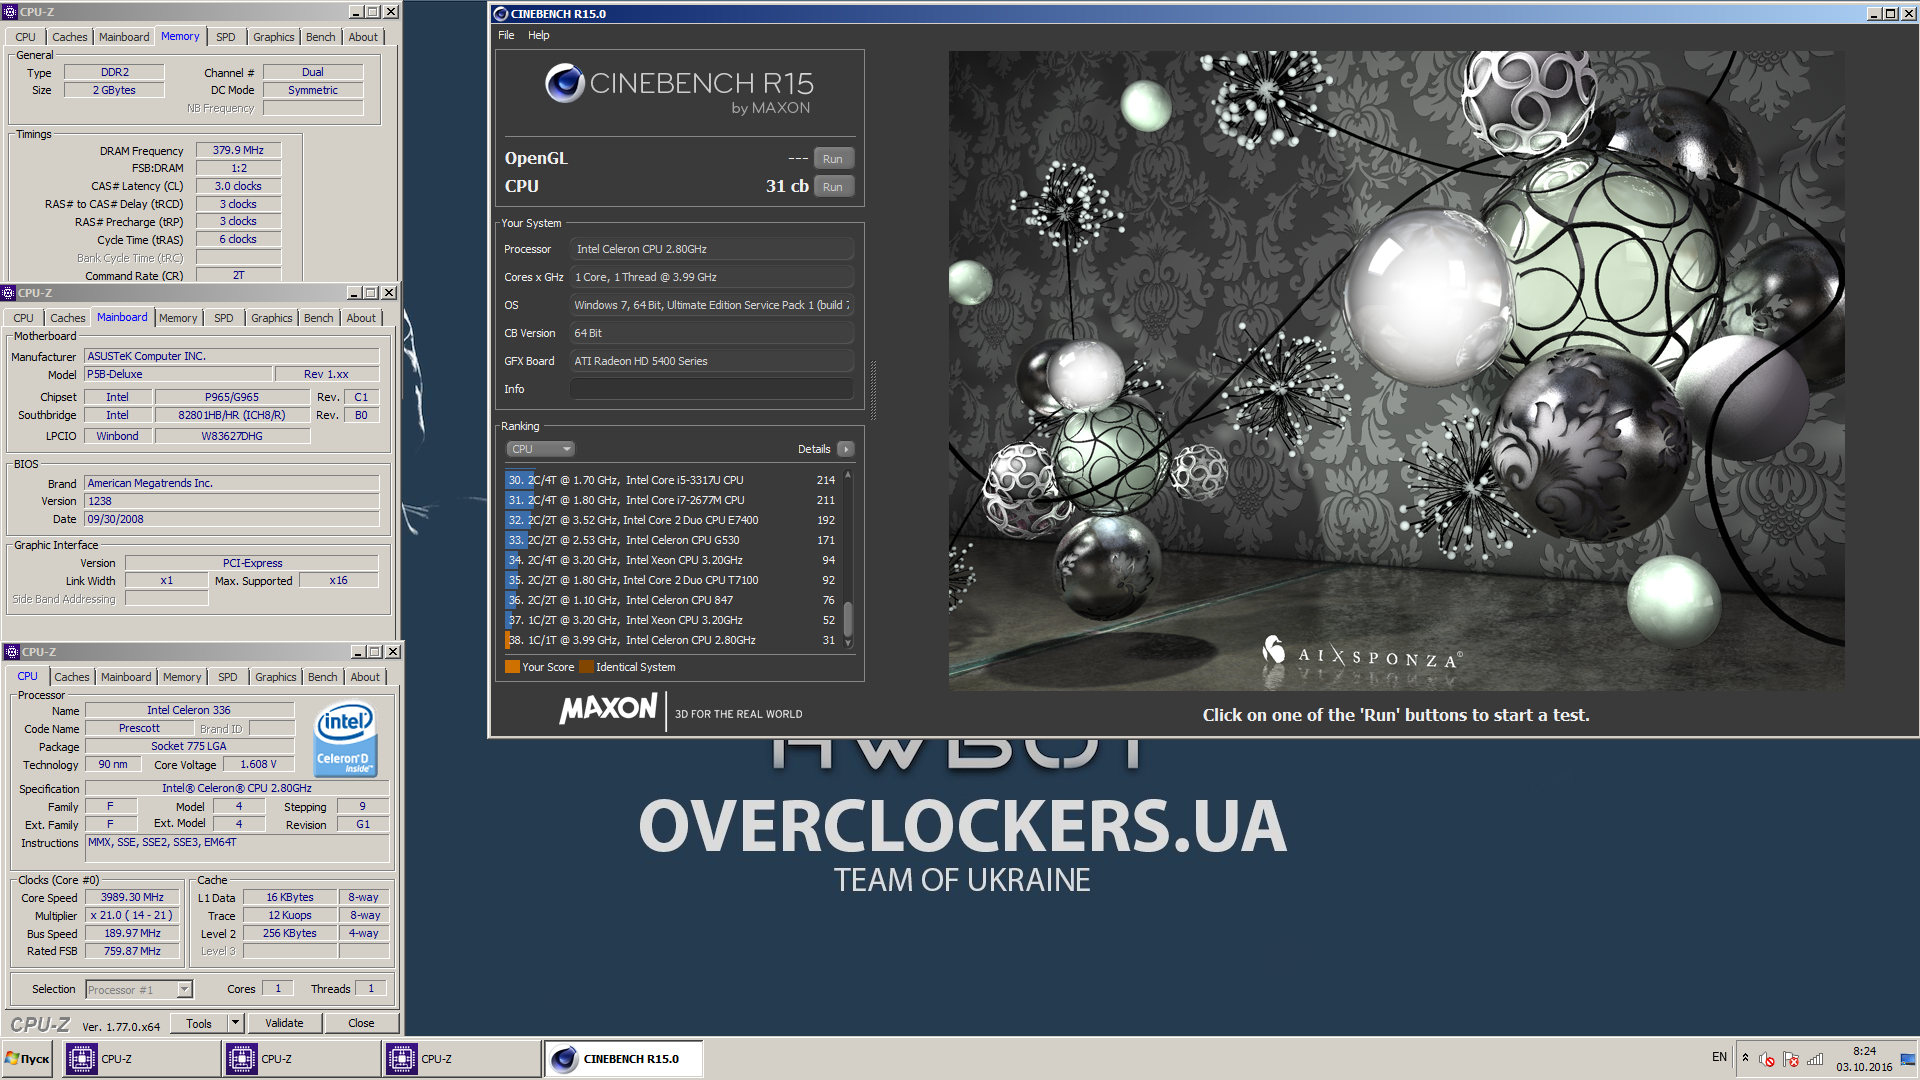Run the CPU test
This screenshot has width=1920, height=1080.
pyautogui.click(x=833, y=187)
